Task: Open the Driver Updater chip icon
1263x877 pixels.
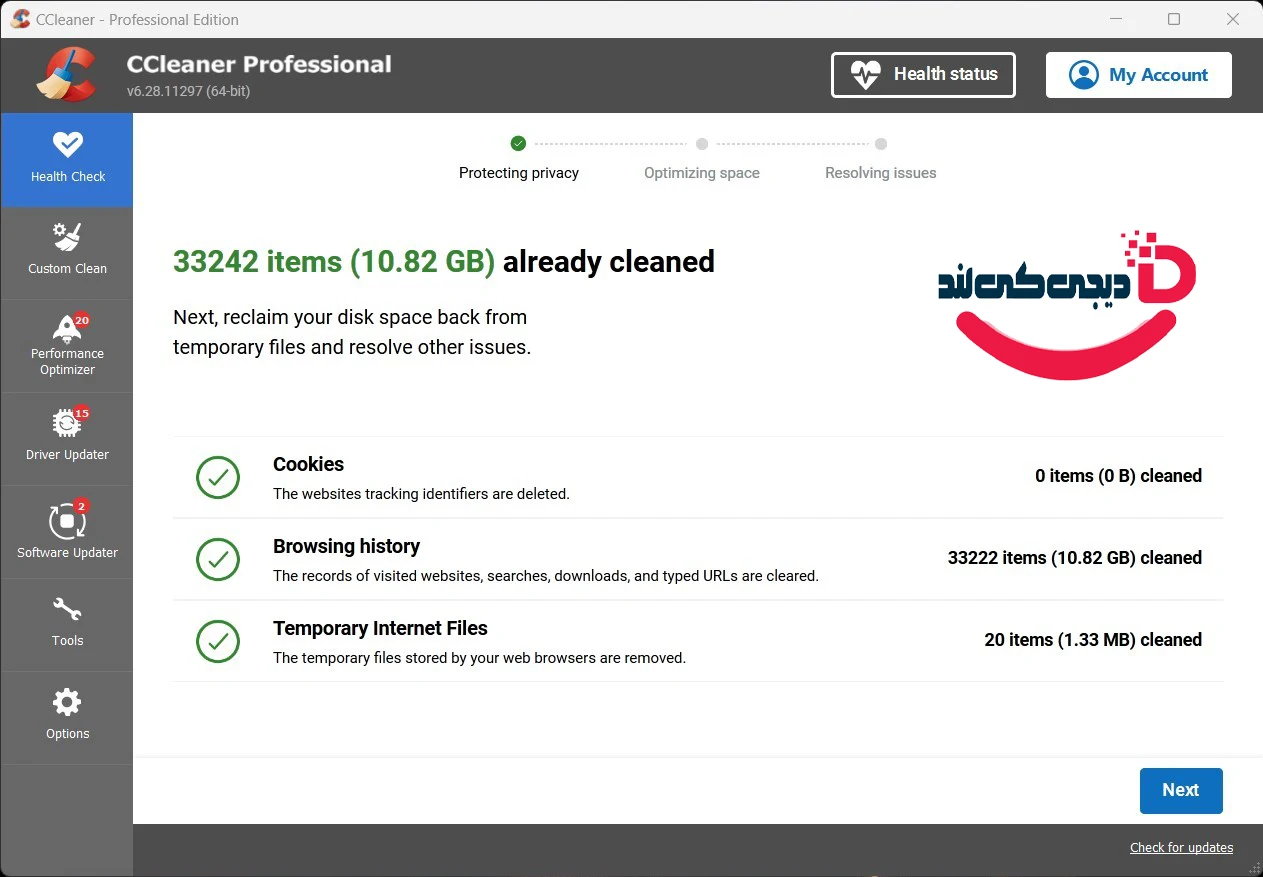Action: [x=66, y=424]
